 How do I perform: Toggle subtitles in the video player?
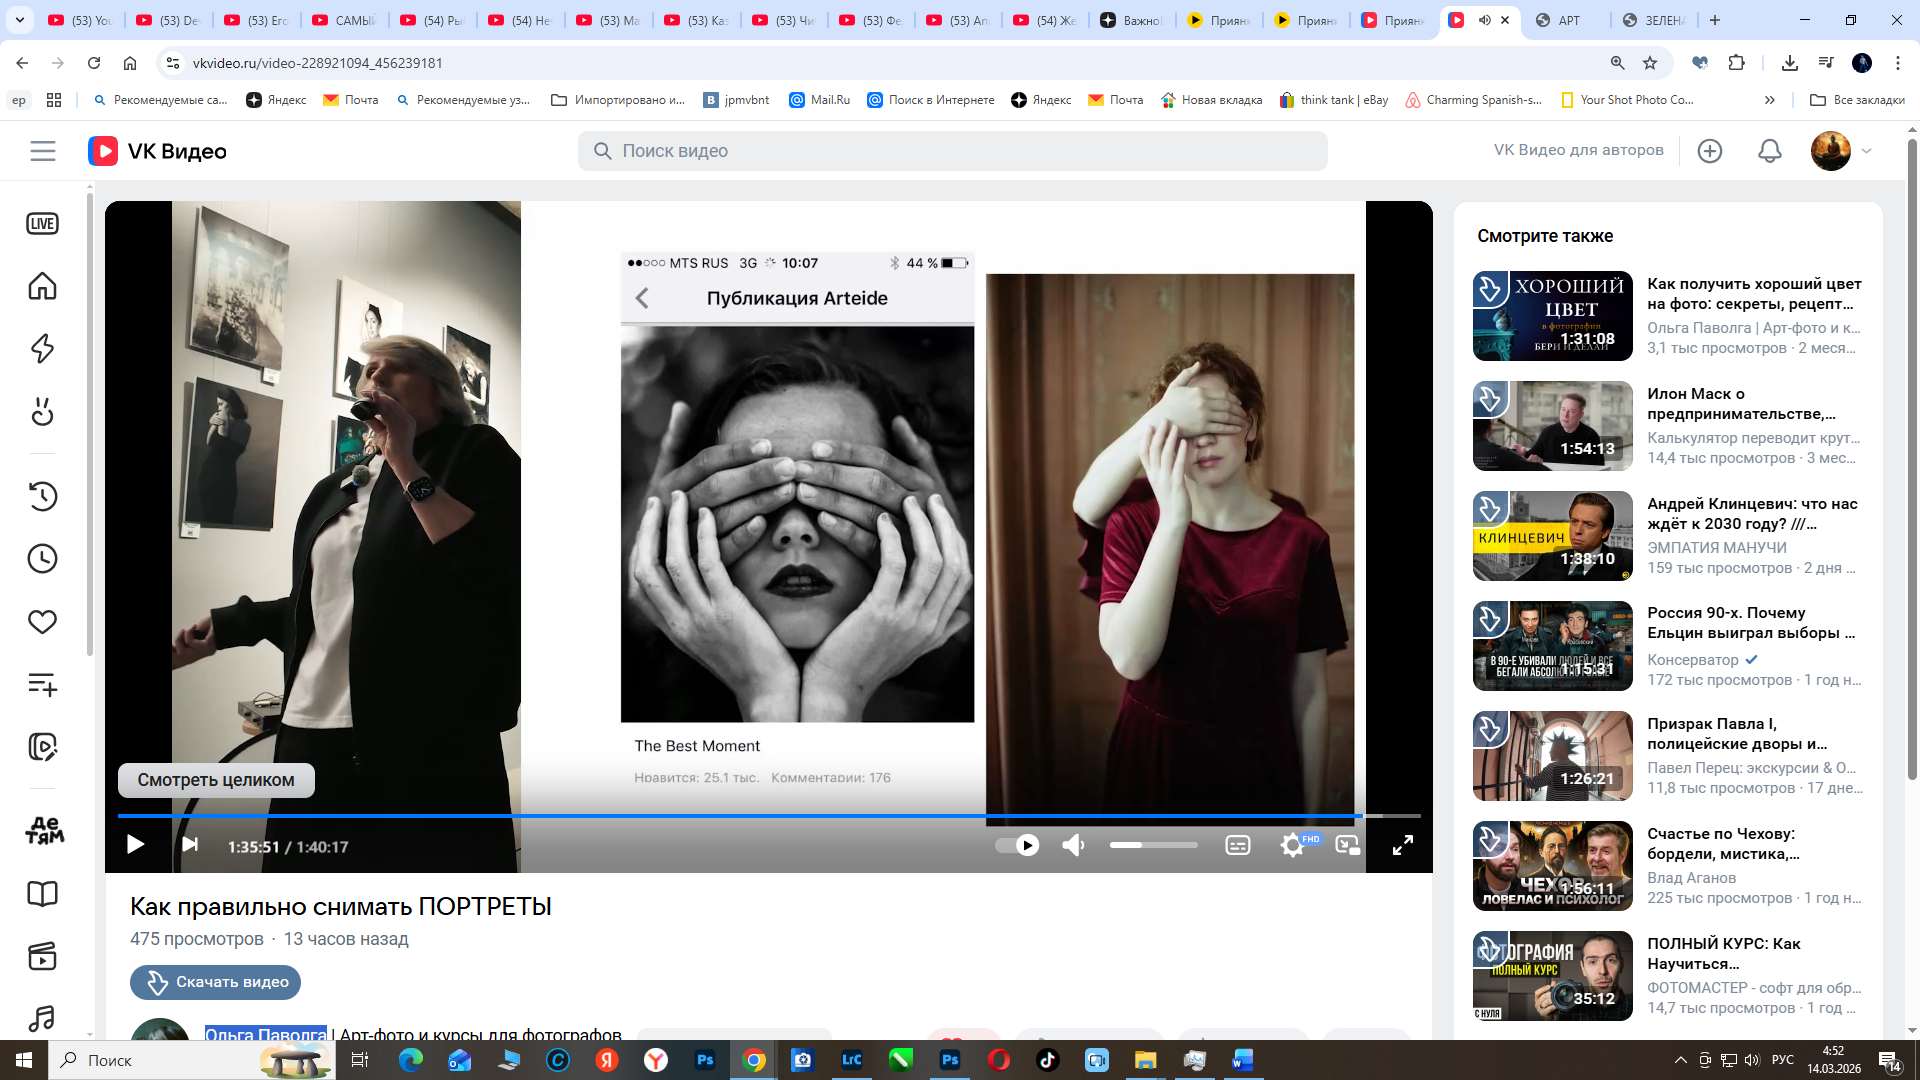point(1238,846)
